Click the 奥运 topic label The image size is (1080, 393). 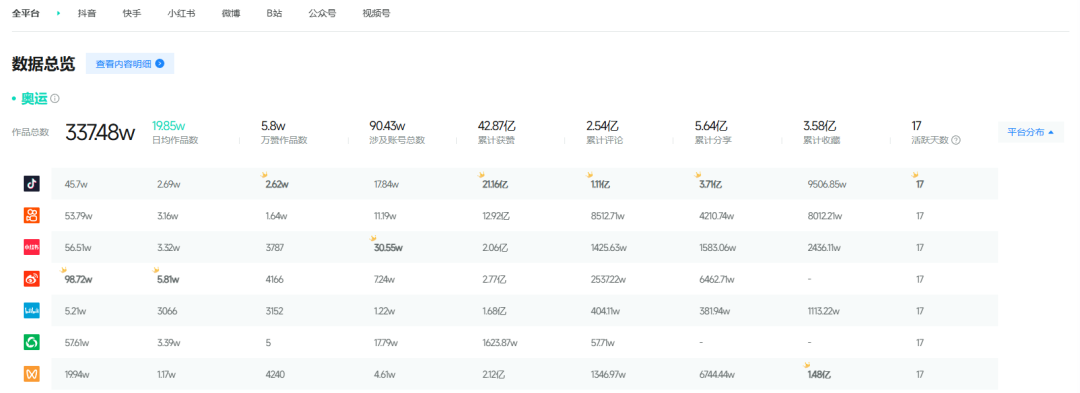pyautogui.click(x=34, y=98)
